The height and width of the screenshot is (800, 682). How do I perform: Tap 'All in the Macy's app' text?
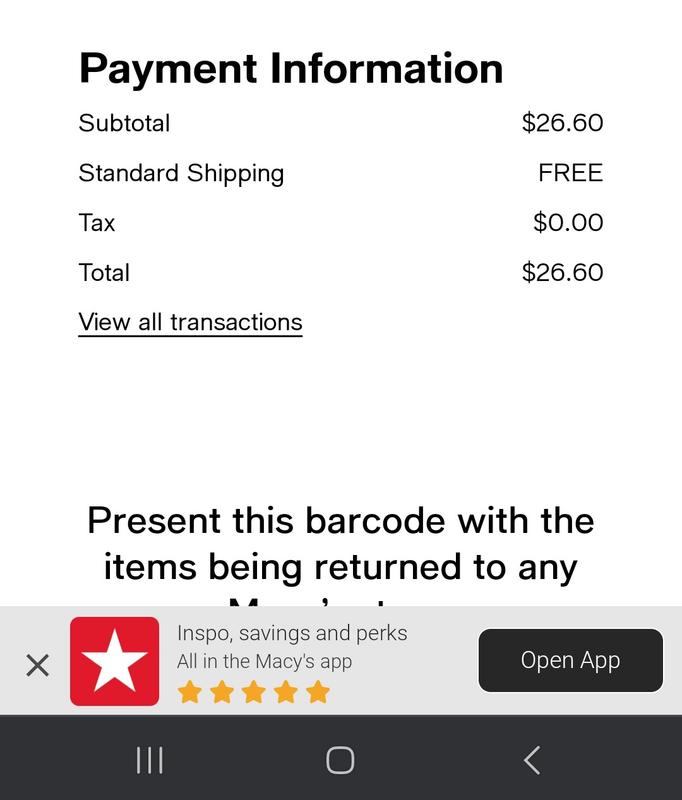tap(264, 661)
